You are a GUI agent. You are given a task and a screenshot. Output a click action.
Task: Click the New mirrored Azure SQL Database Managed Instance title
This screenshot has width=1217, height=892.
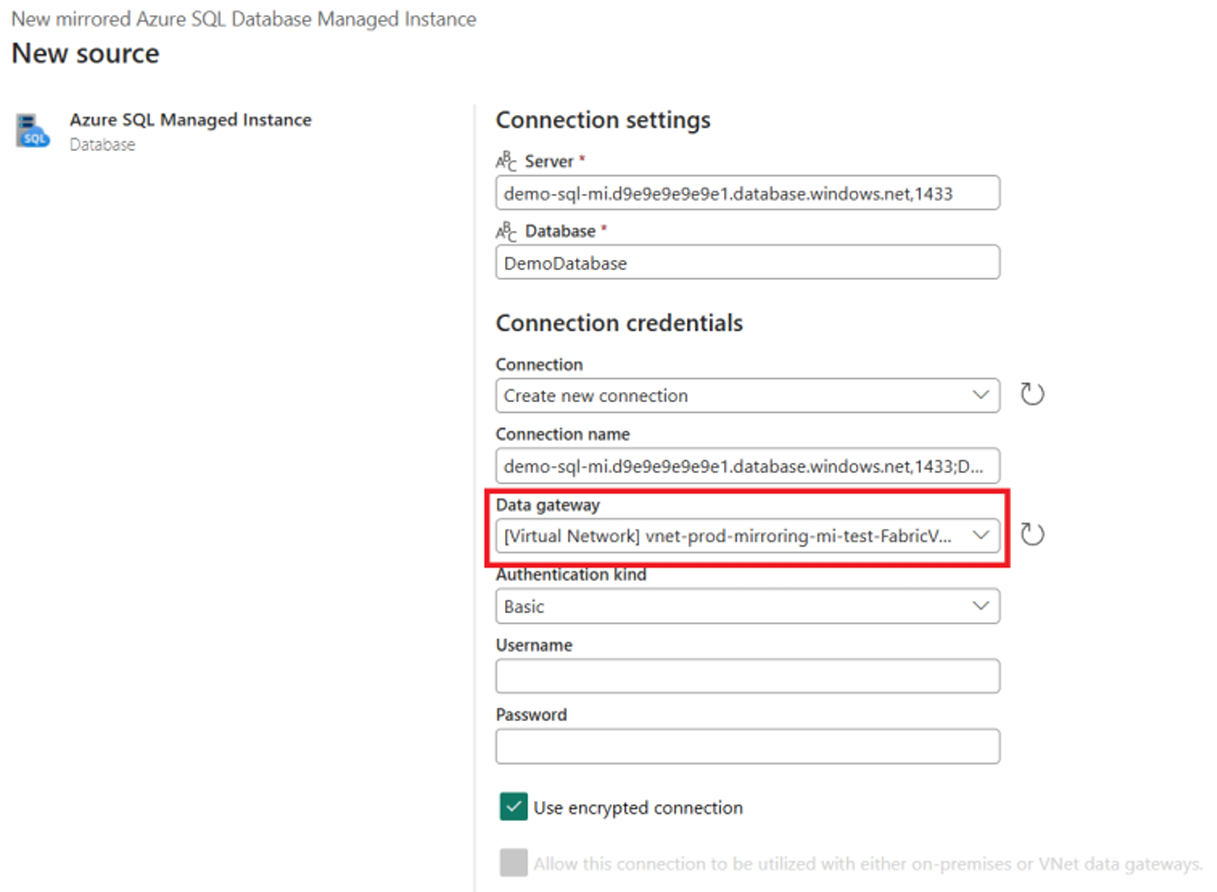coord(244,19)
